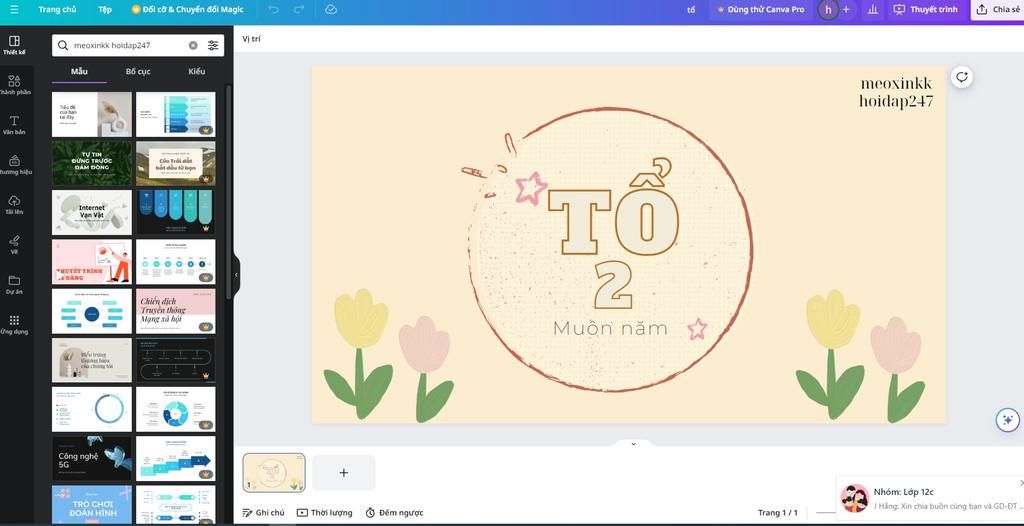Choose the 'Chiến dịch Truyền thông Mạng xã hội' template

pos(176,311)
